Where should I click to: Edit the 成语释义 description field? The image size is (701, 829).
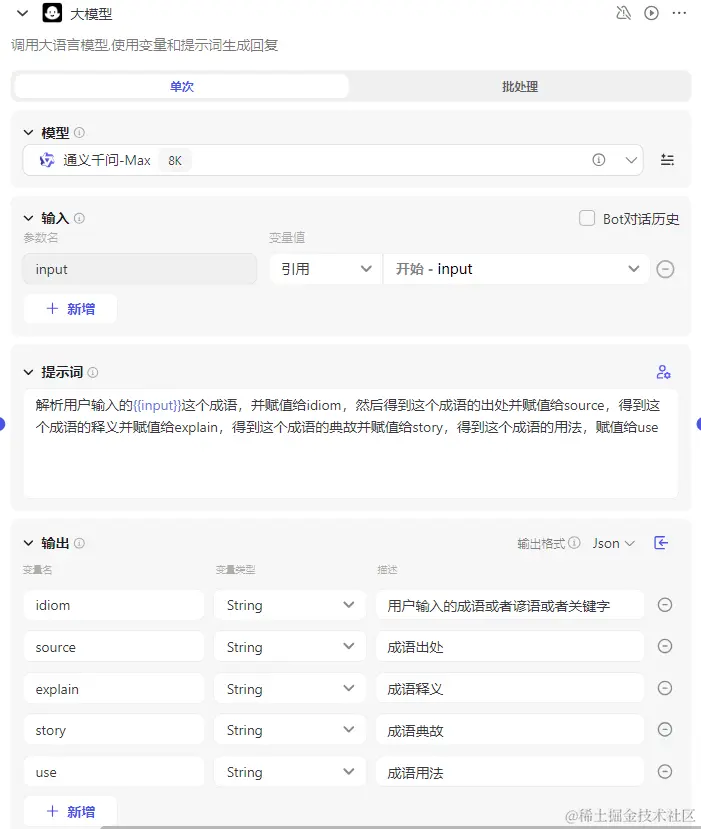pos(510,688)
